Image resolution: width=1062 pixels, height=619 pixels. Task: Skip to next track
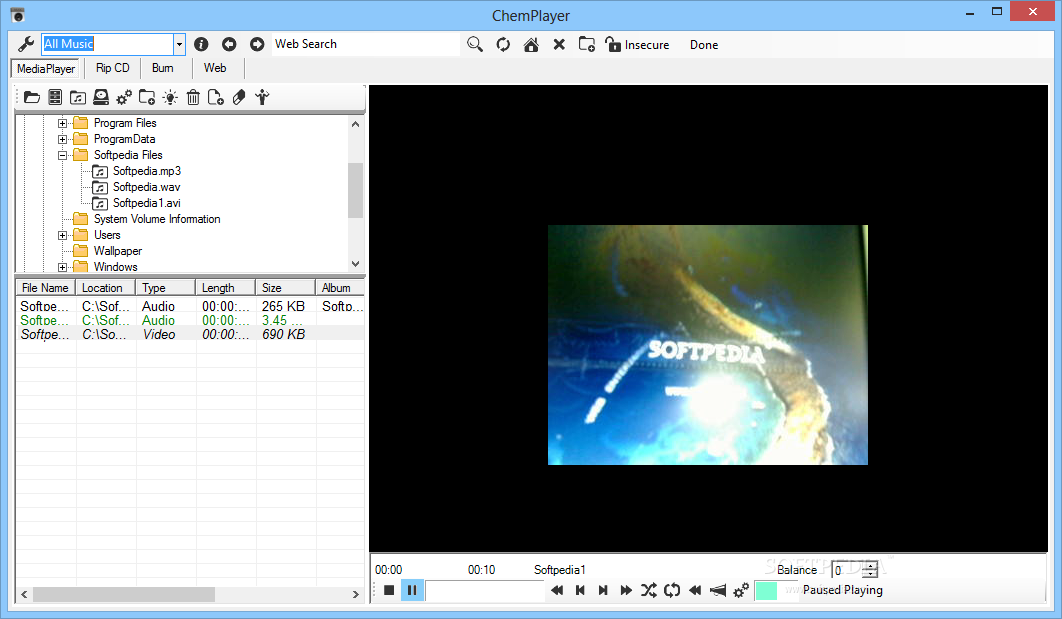(x=603, y=590)
